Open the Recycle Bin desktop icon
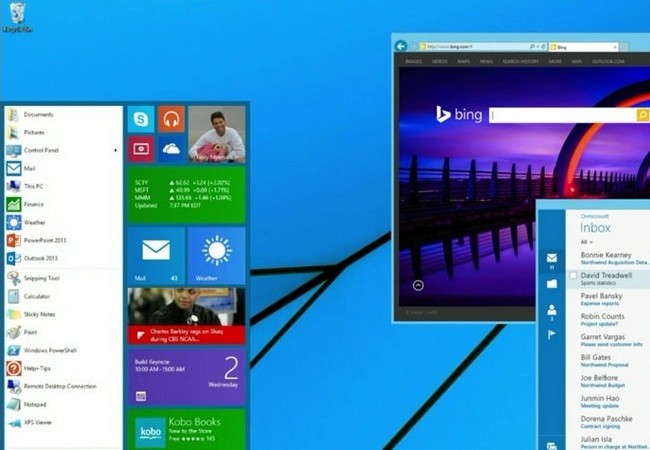 tap(17, 17)
